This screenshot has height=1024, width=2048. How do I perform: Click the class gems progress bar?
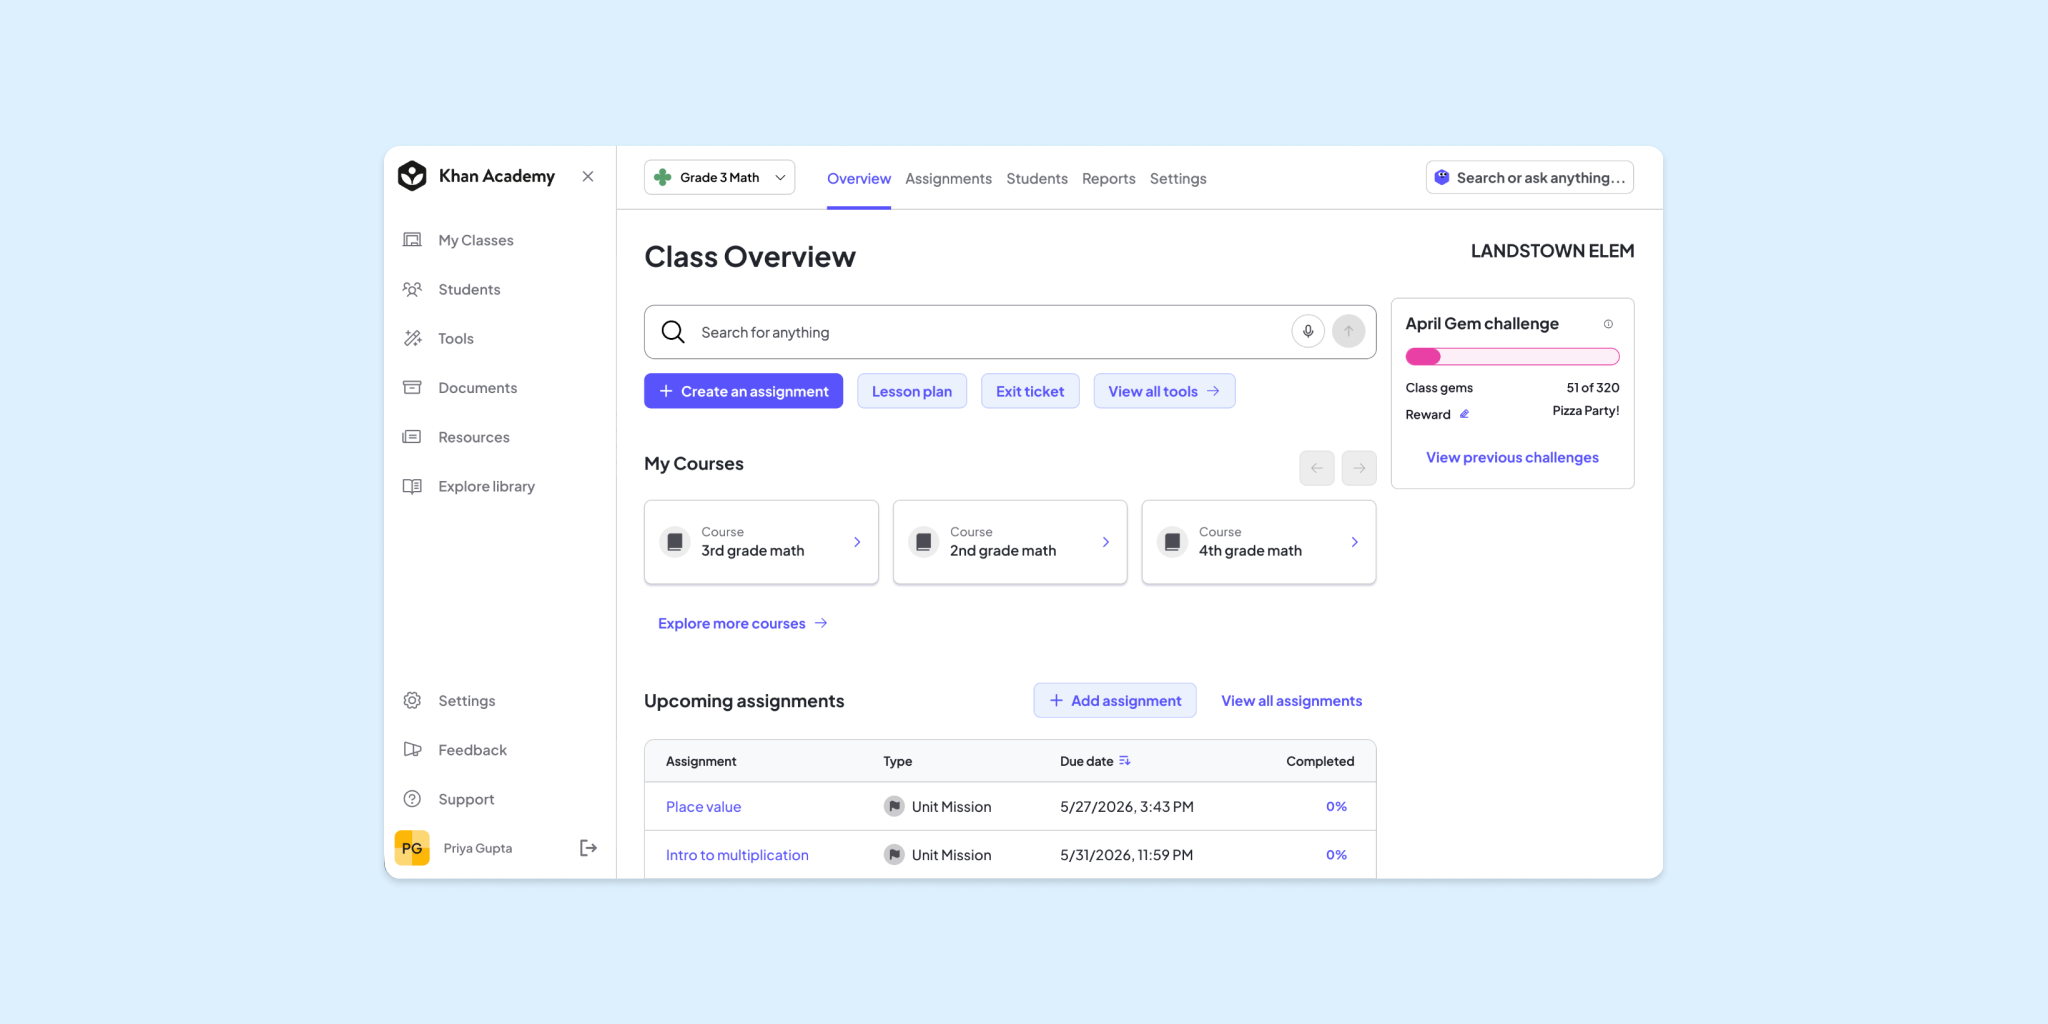[1512, 356]
